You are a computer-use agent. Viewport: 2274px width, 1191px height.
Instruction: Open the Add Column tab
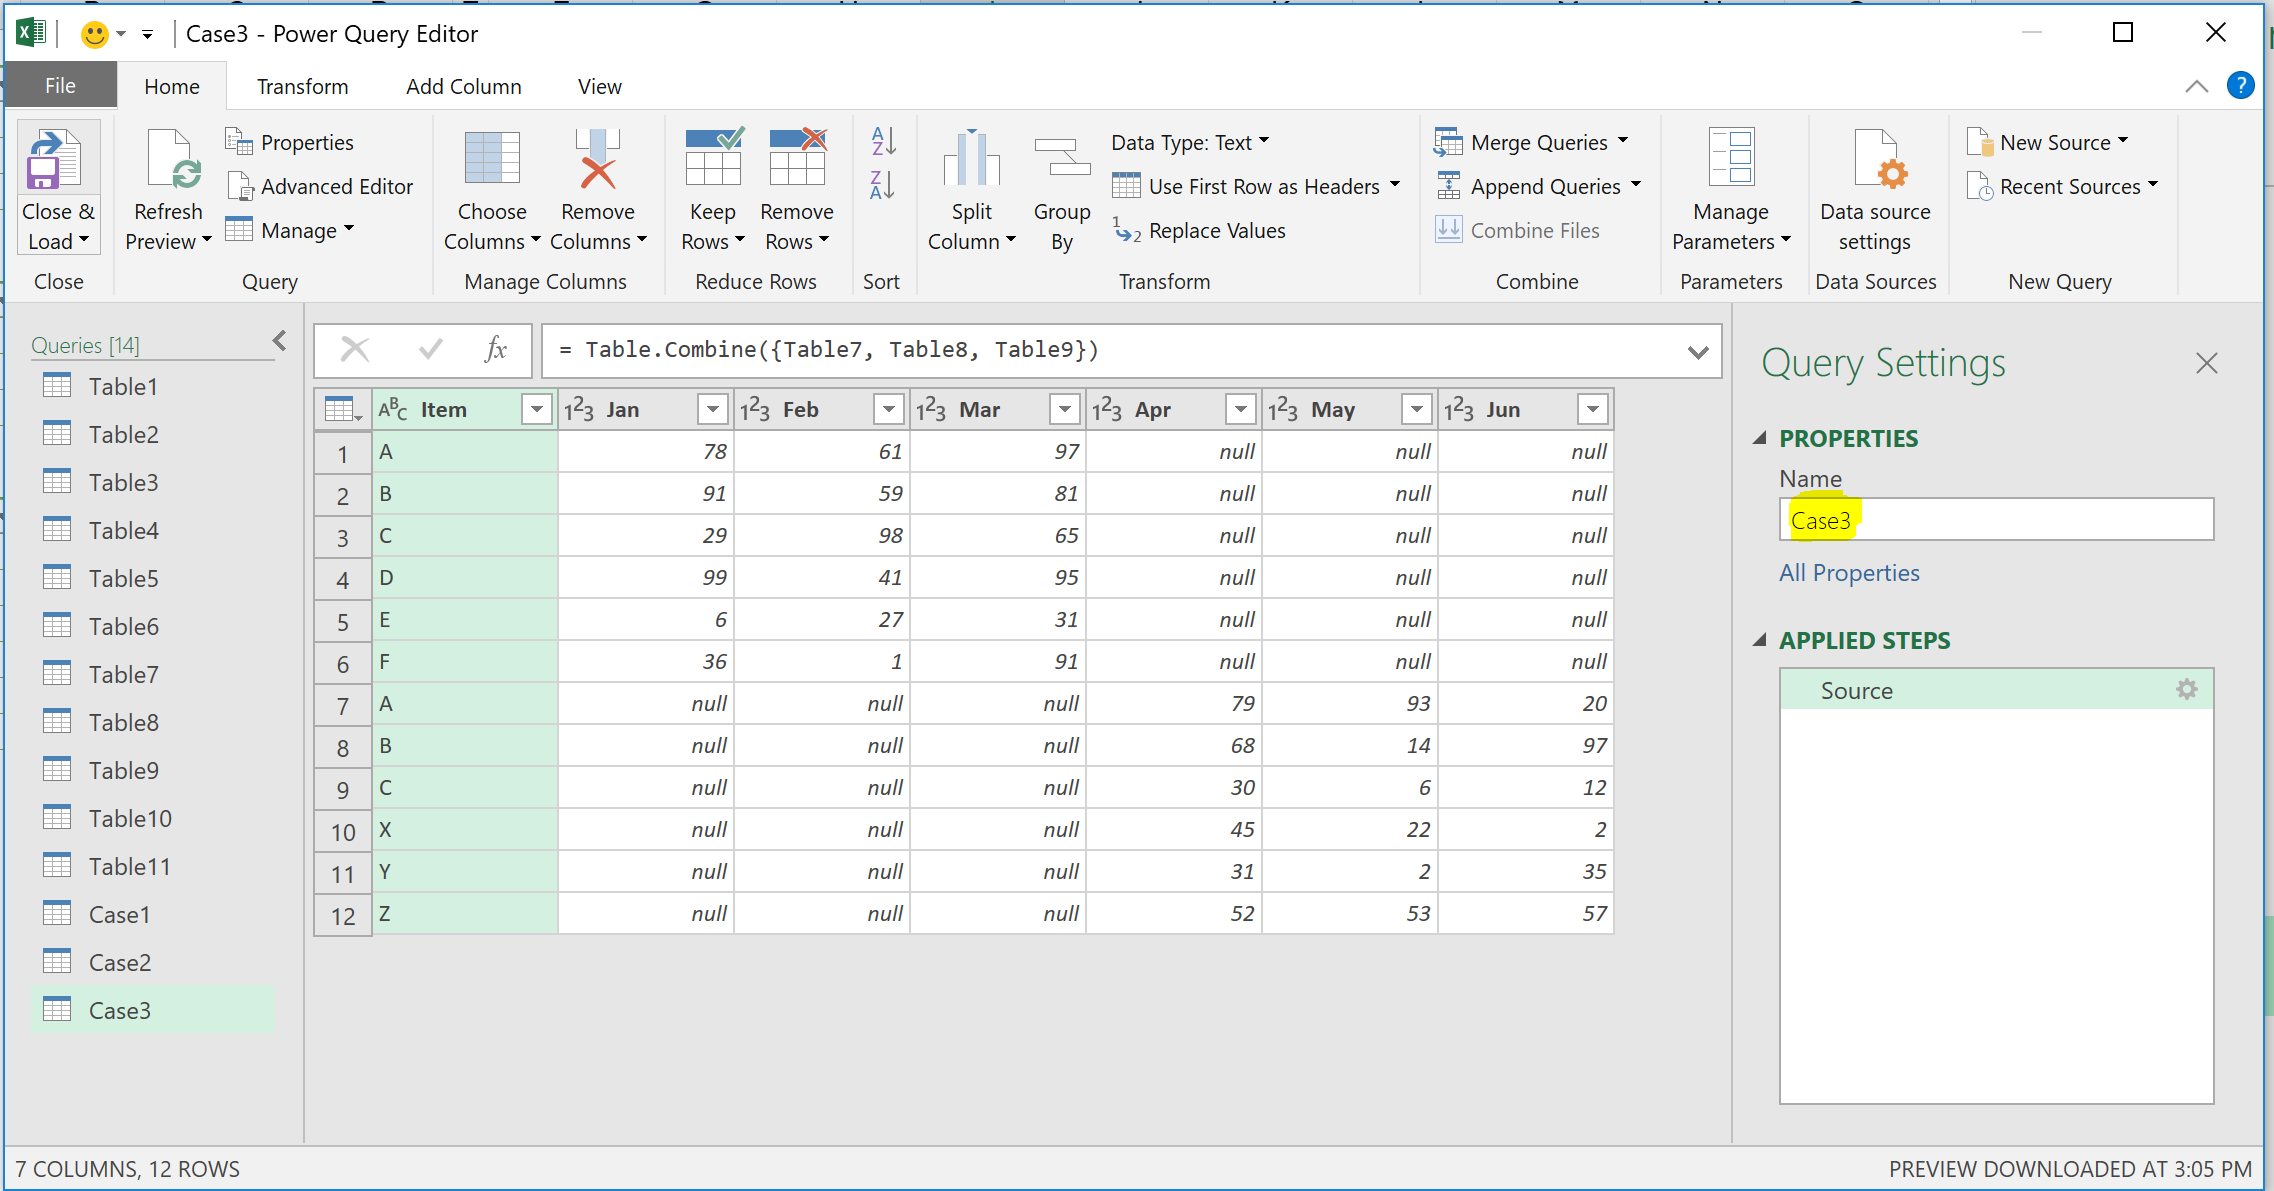click(x=463, y=87)
